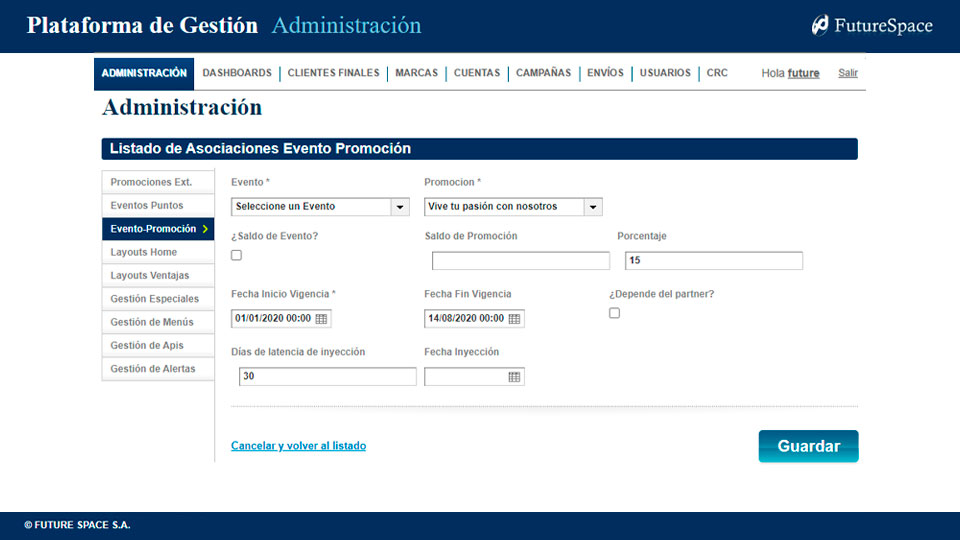Open CLIENTES FINALES section
Image resolution: width=960 pixels, height=540 pixels.
click(334, 73)
